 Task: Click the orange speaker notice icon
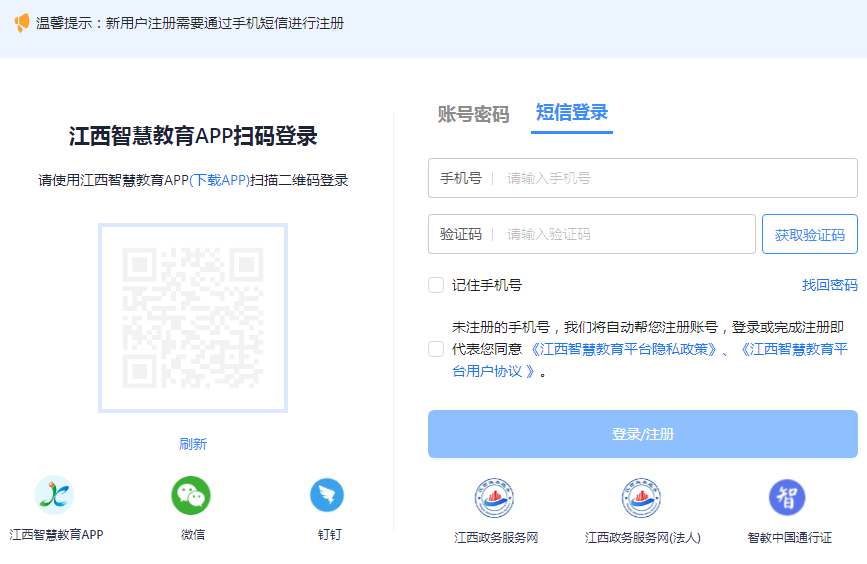22,23
